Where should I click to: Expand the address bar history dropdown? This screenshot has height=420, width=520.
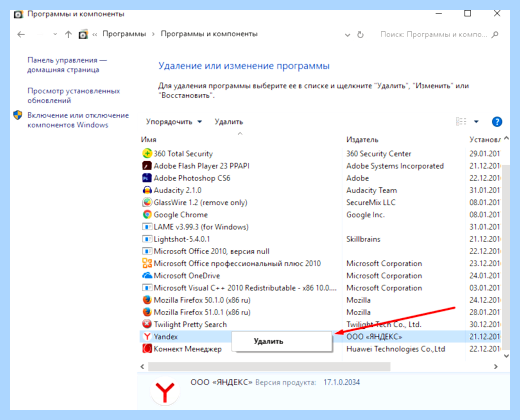click(x=347, y=35)
